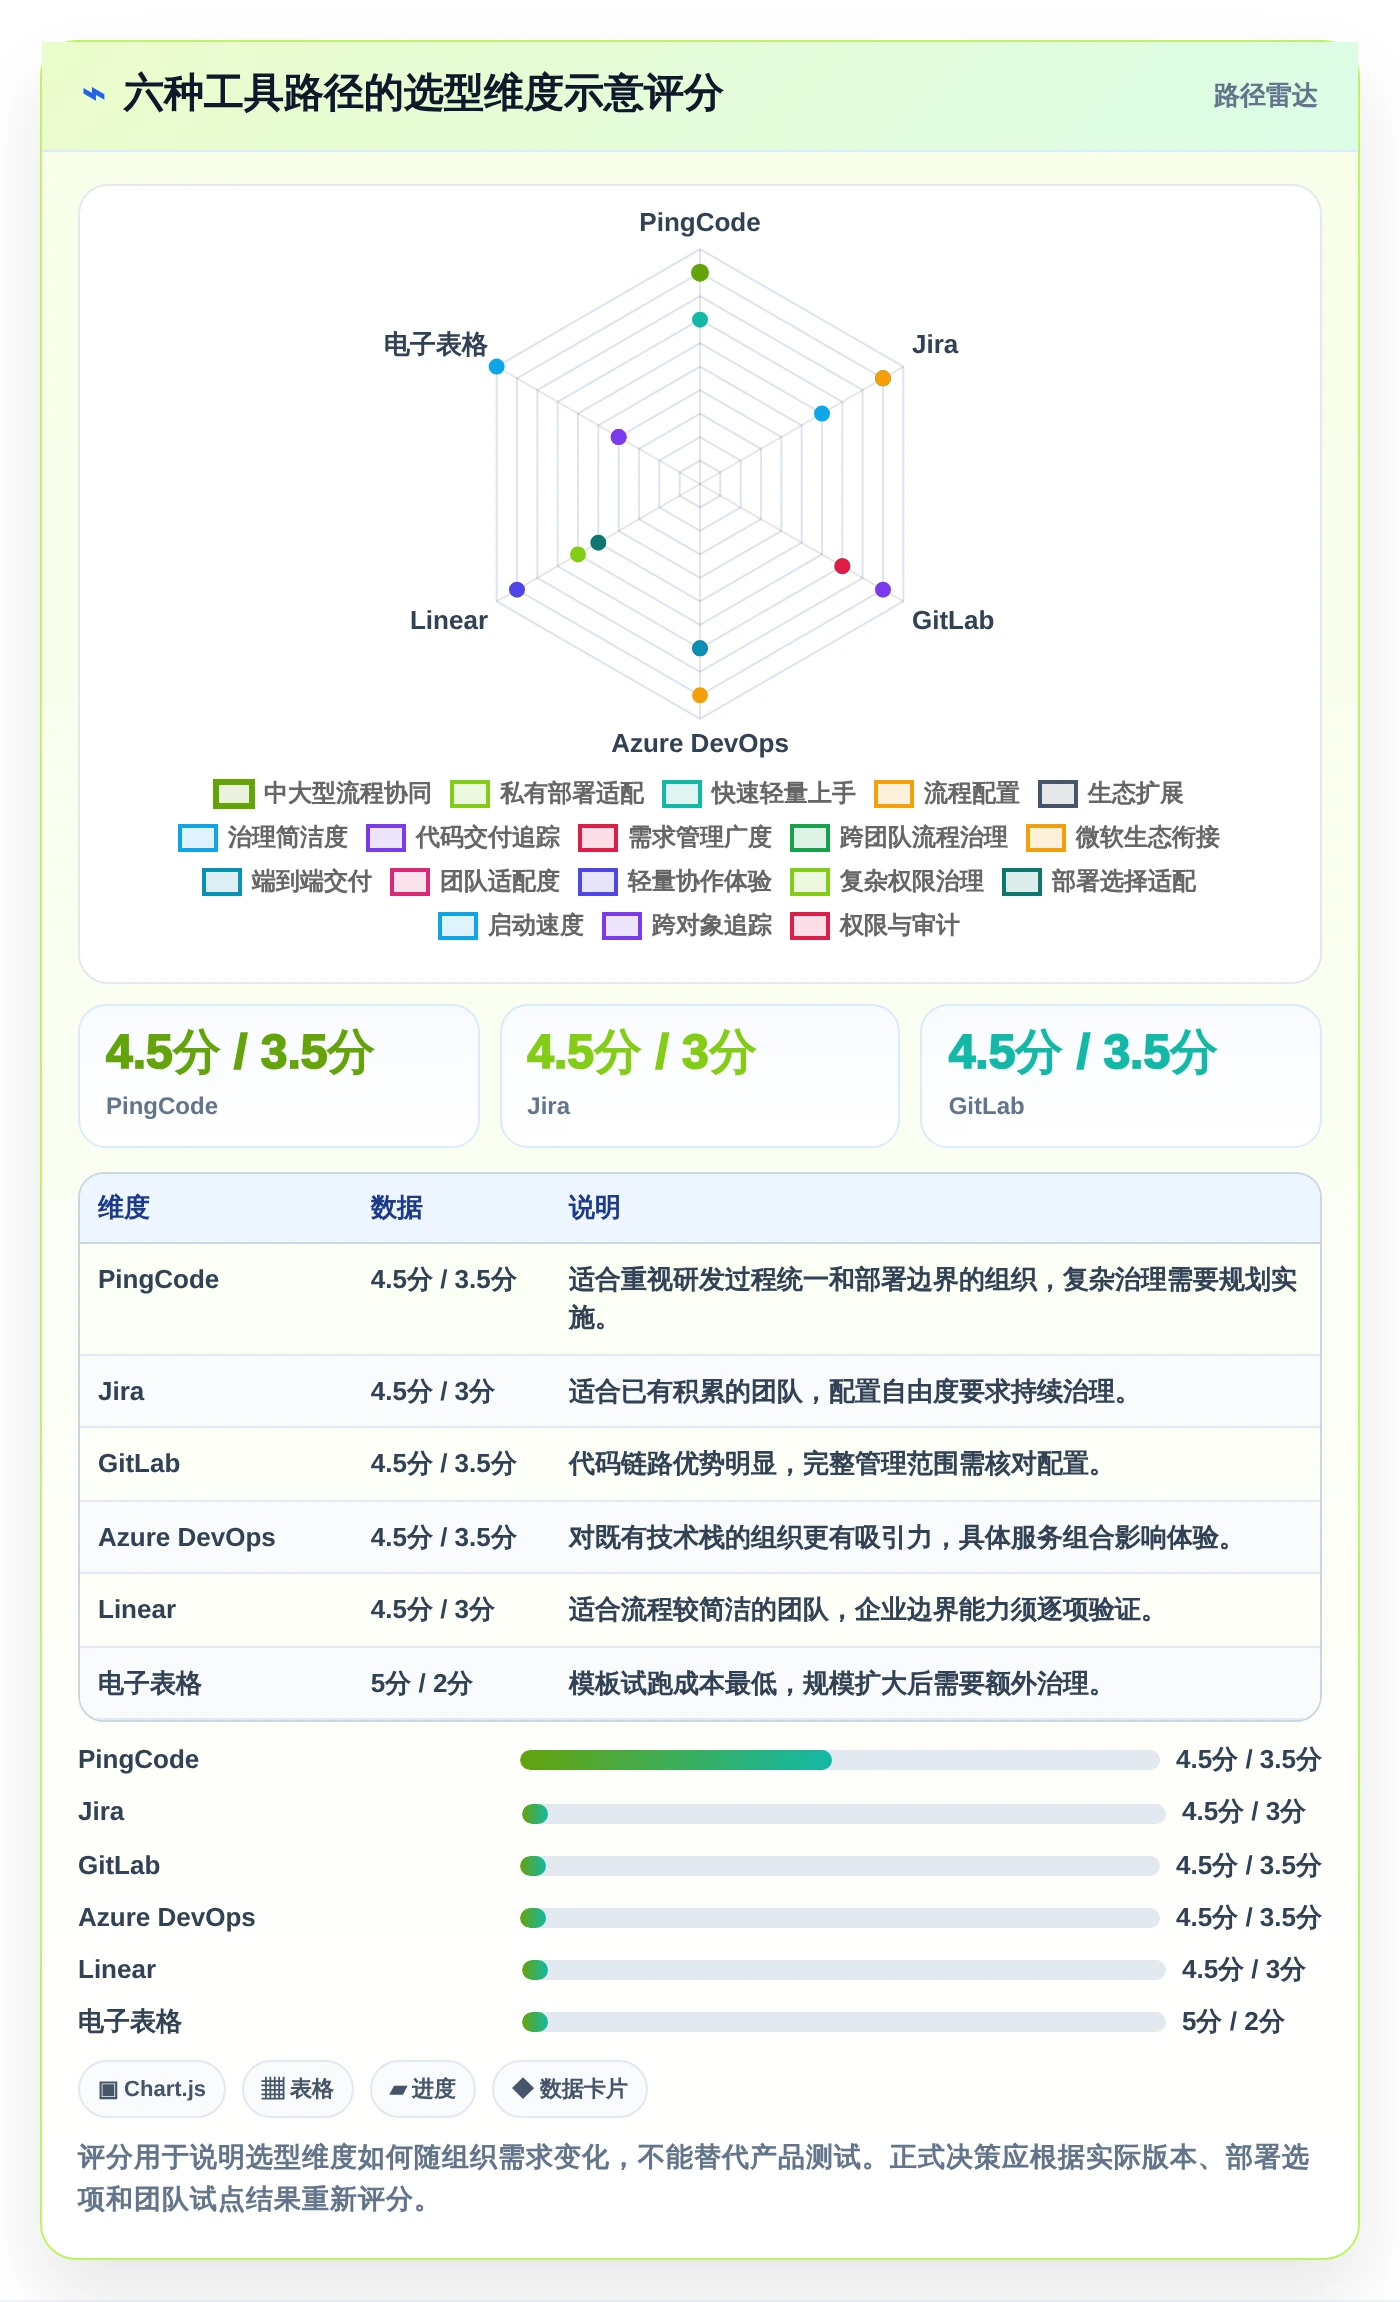Image resolution: width=1400 pixels, height=2302 pixels.
Task: Click the 数据卡片 chip
Action: click(570, 2089)
